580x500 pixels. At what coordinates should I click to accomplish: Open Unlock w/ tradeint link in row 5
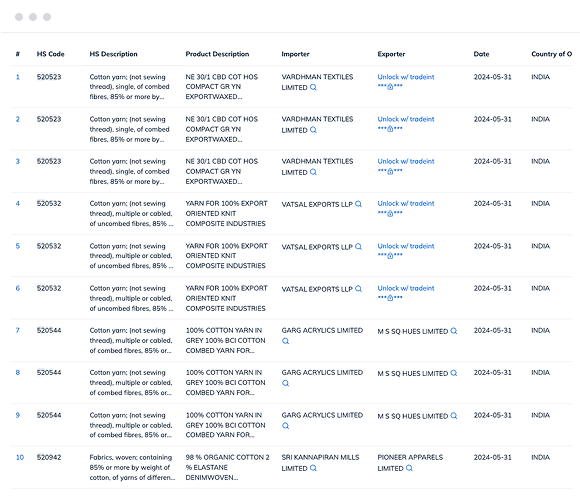pyautogui.click(x=406, y=246)
